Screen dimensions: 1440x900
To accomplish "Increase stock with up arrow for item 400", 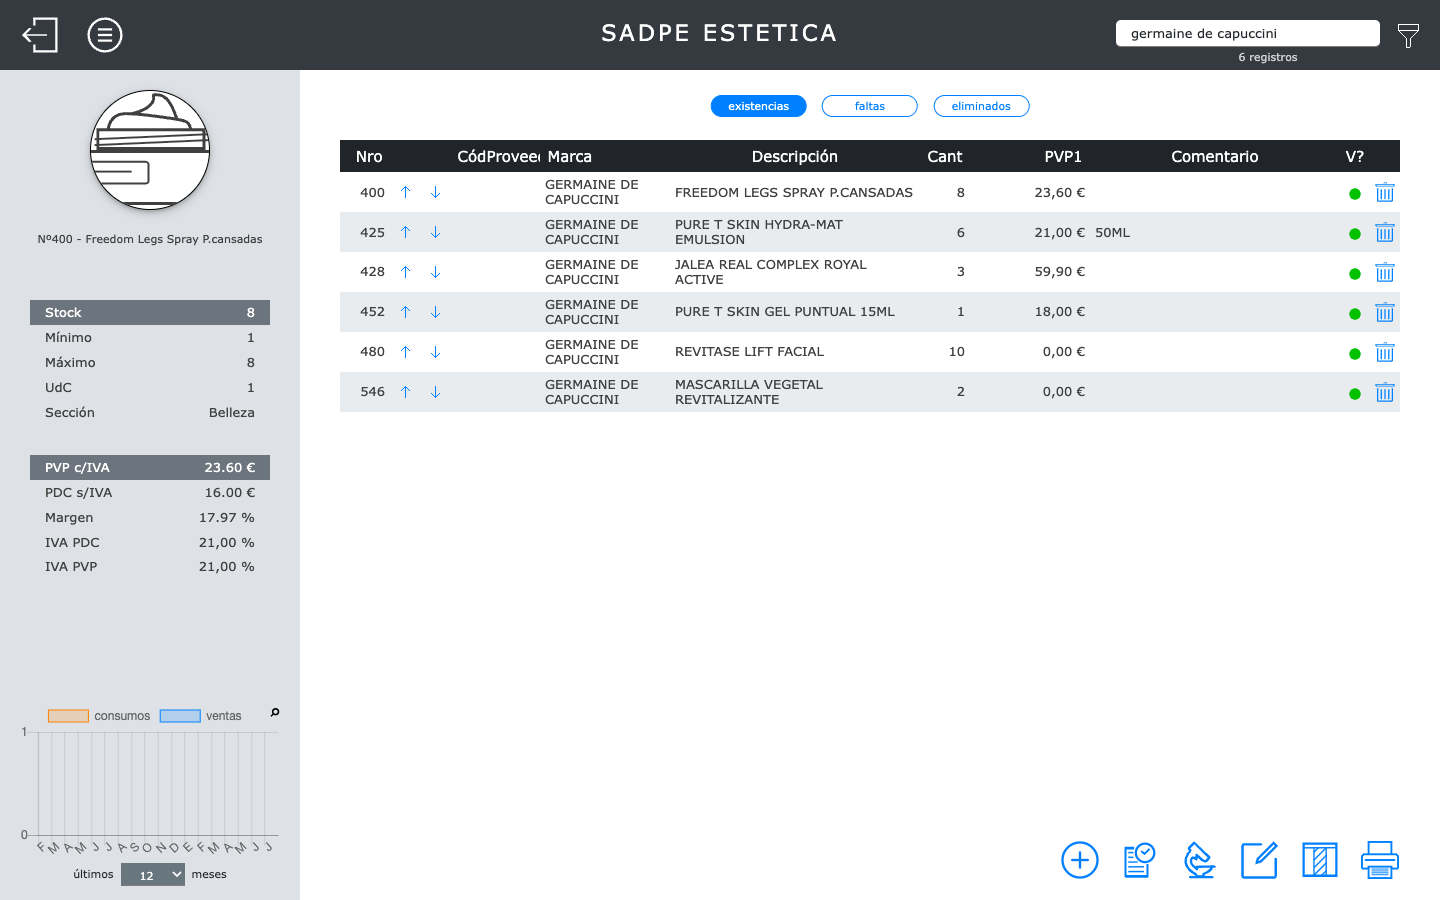I will click(x=405, y=192).
